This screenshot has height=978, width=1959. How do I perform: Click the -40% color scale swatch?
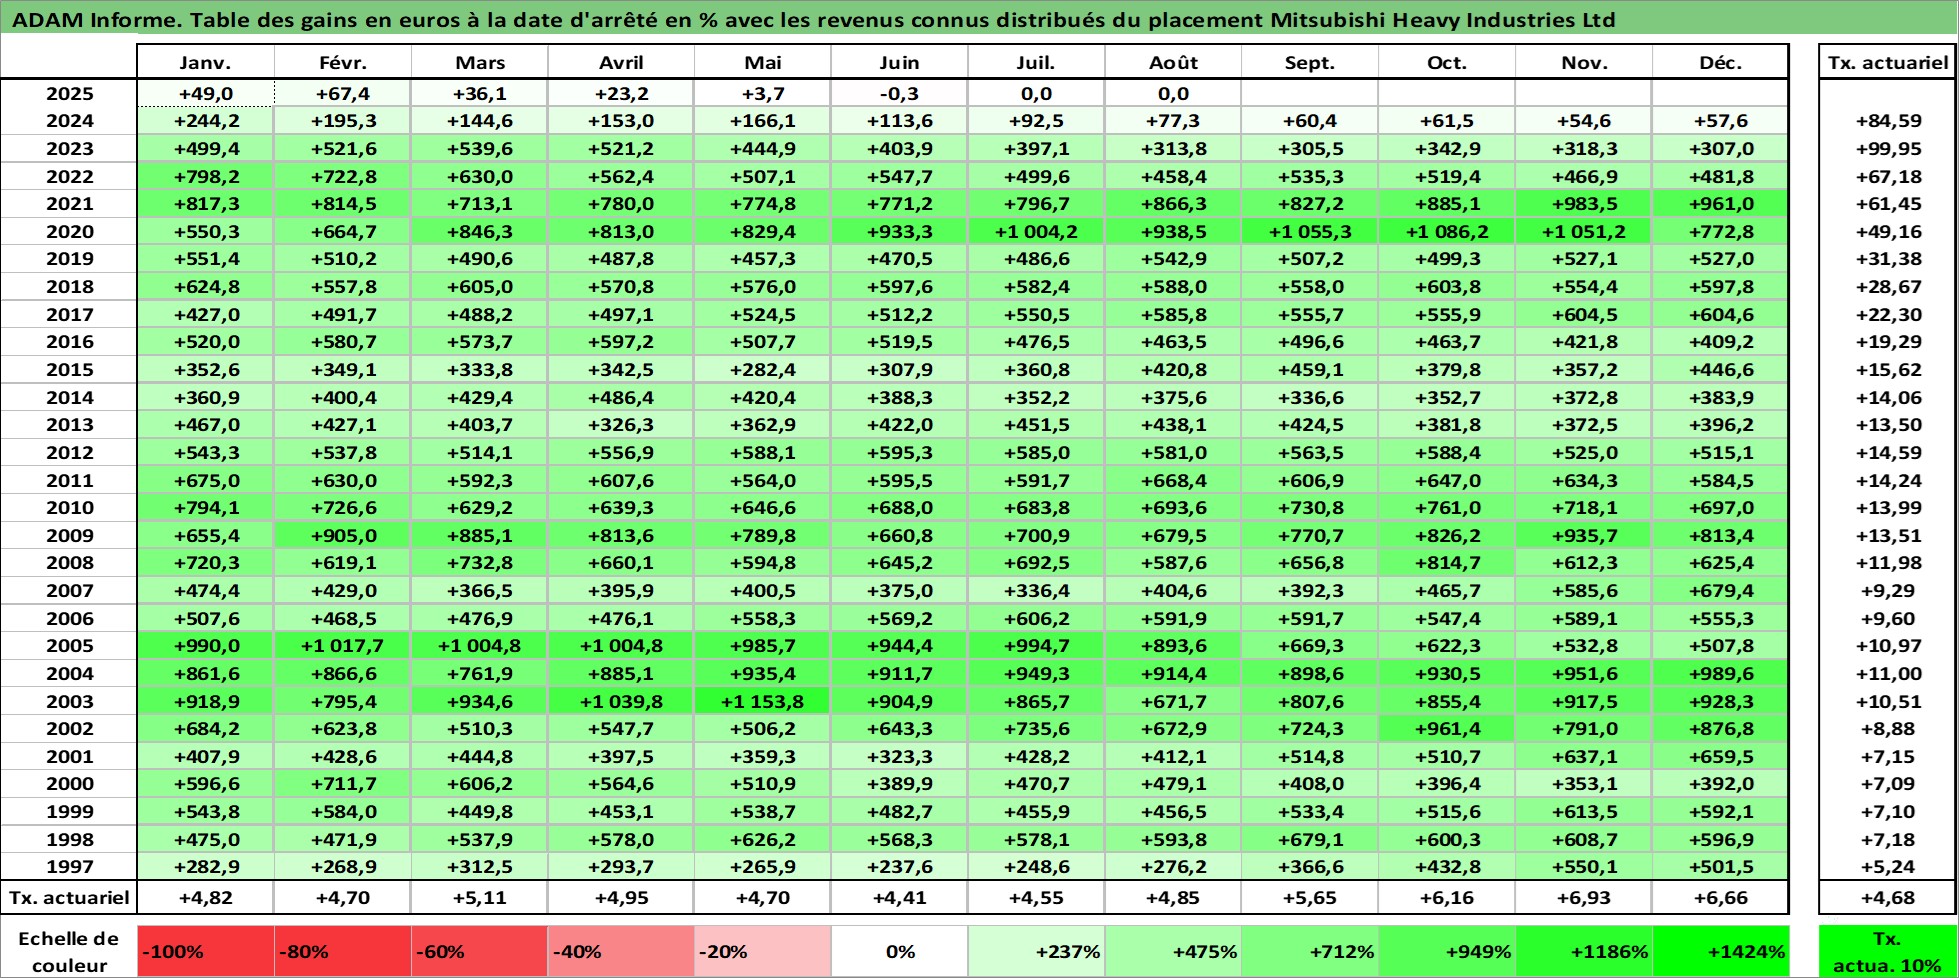[x=621, y=952]
